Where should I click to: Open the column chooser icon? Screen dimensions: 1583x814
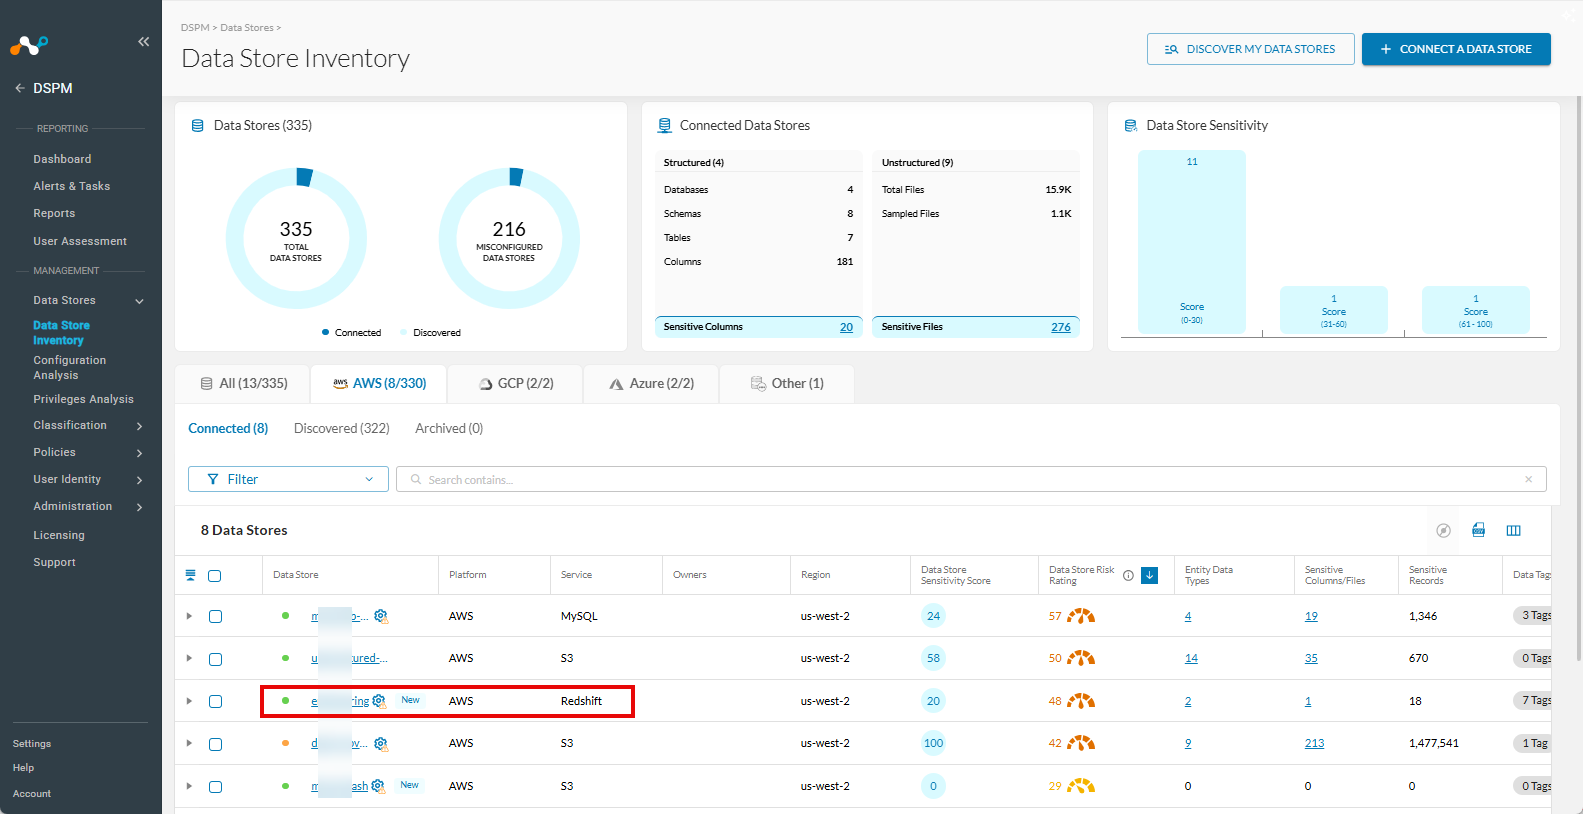coord(1513,530)
